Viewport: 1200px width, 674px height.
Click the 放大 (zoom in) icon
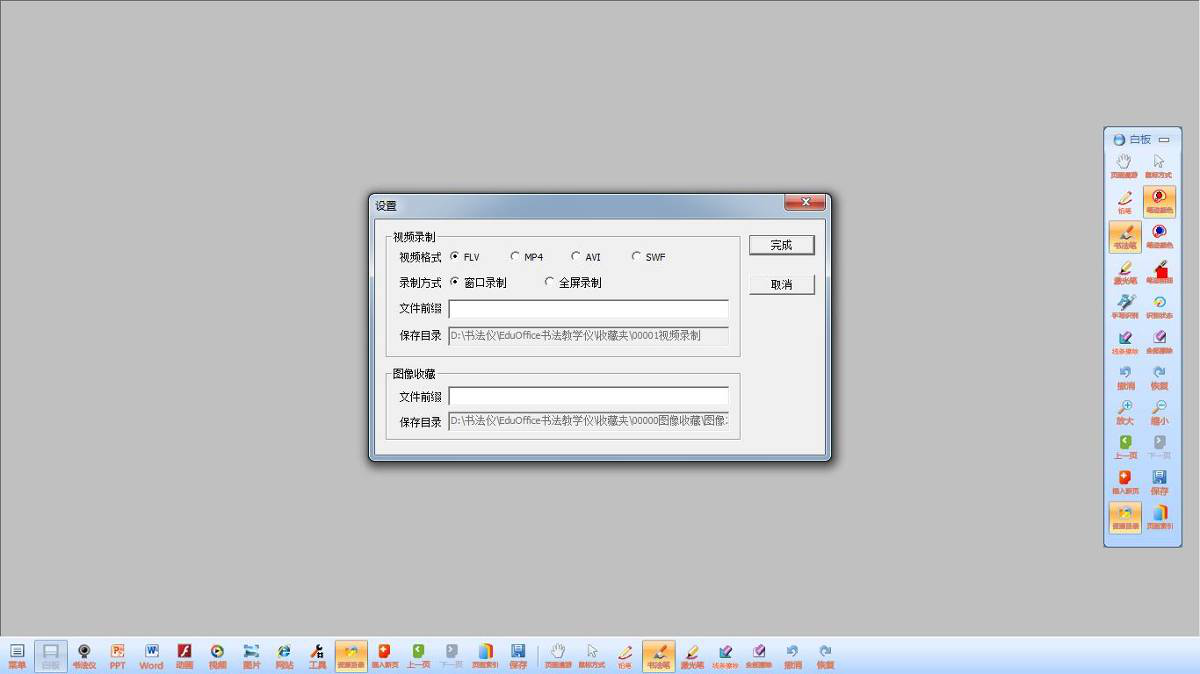tap(1125, 412)
